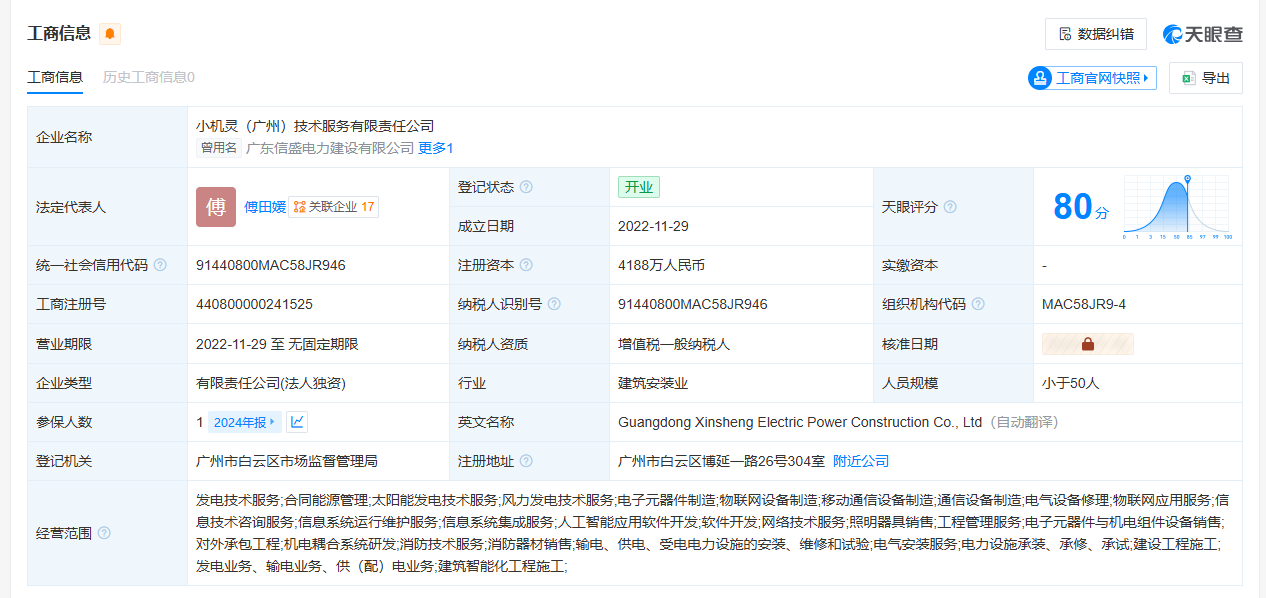Screen dimensions: 1266x598
Task: Click staff size 小于50人
Action: click(x=1071, y=383)
